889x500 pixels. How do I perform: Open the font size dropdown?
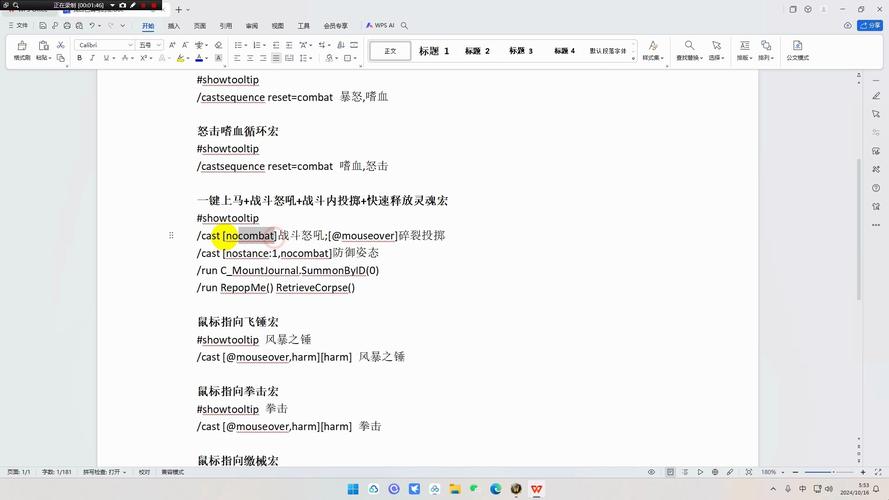click(159, 45)
